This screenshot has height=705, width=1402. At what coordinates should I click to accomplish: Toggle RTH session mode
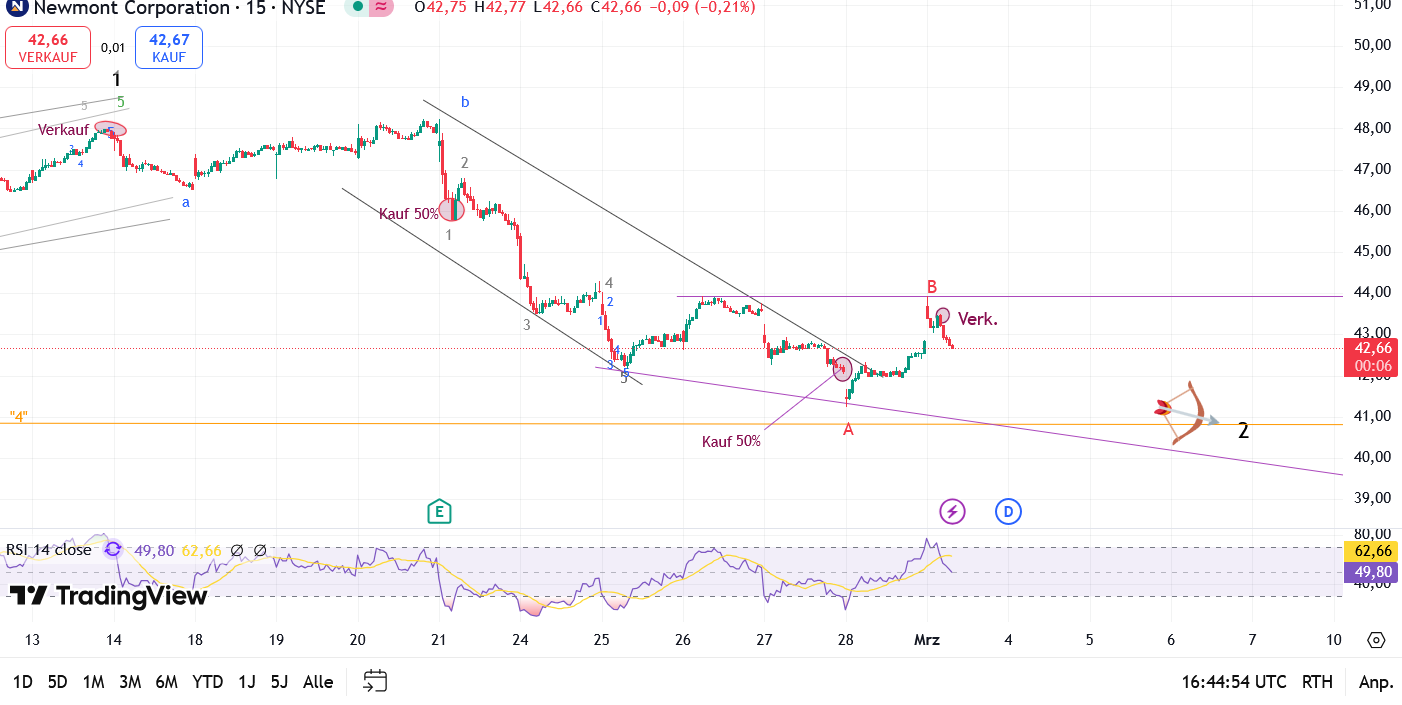pos(1317,682)
